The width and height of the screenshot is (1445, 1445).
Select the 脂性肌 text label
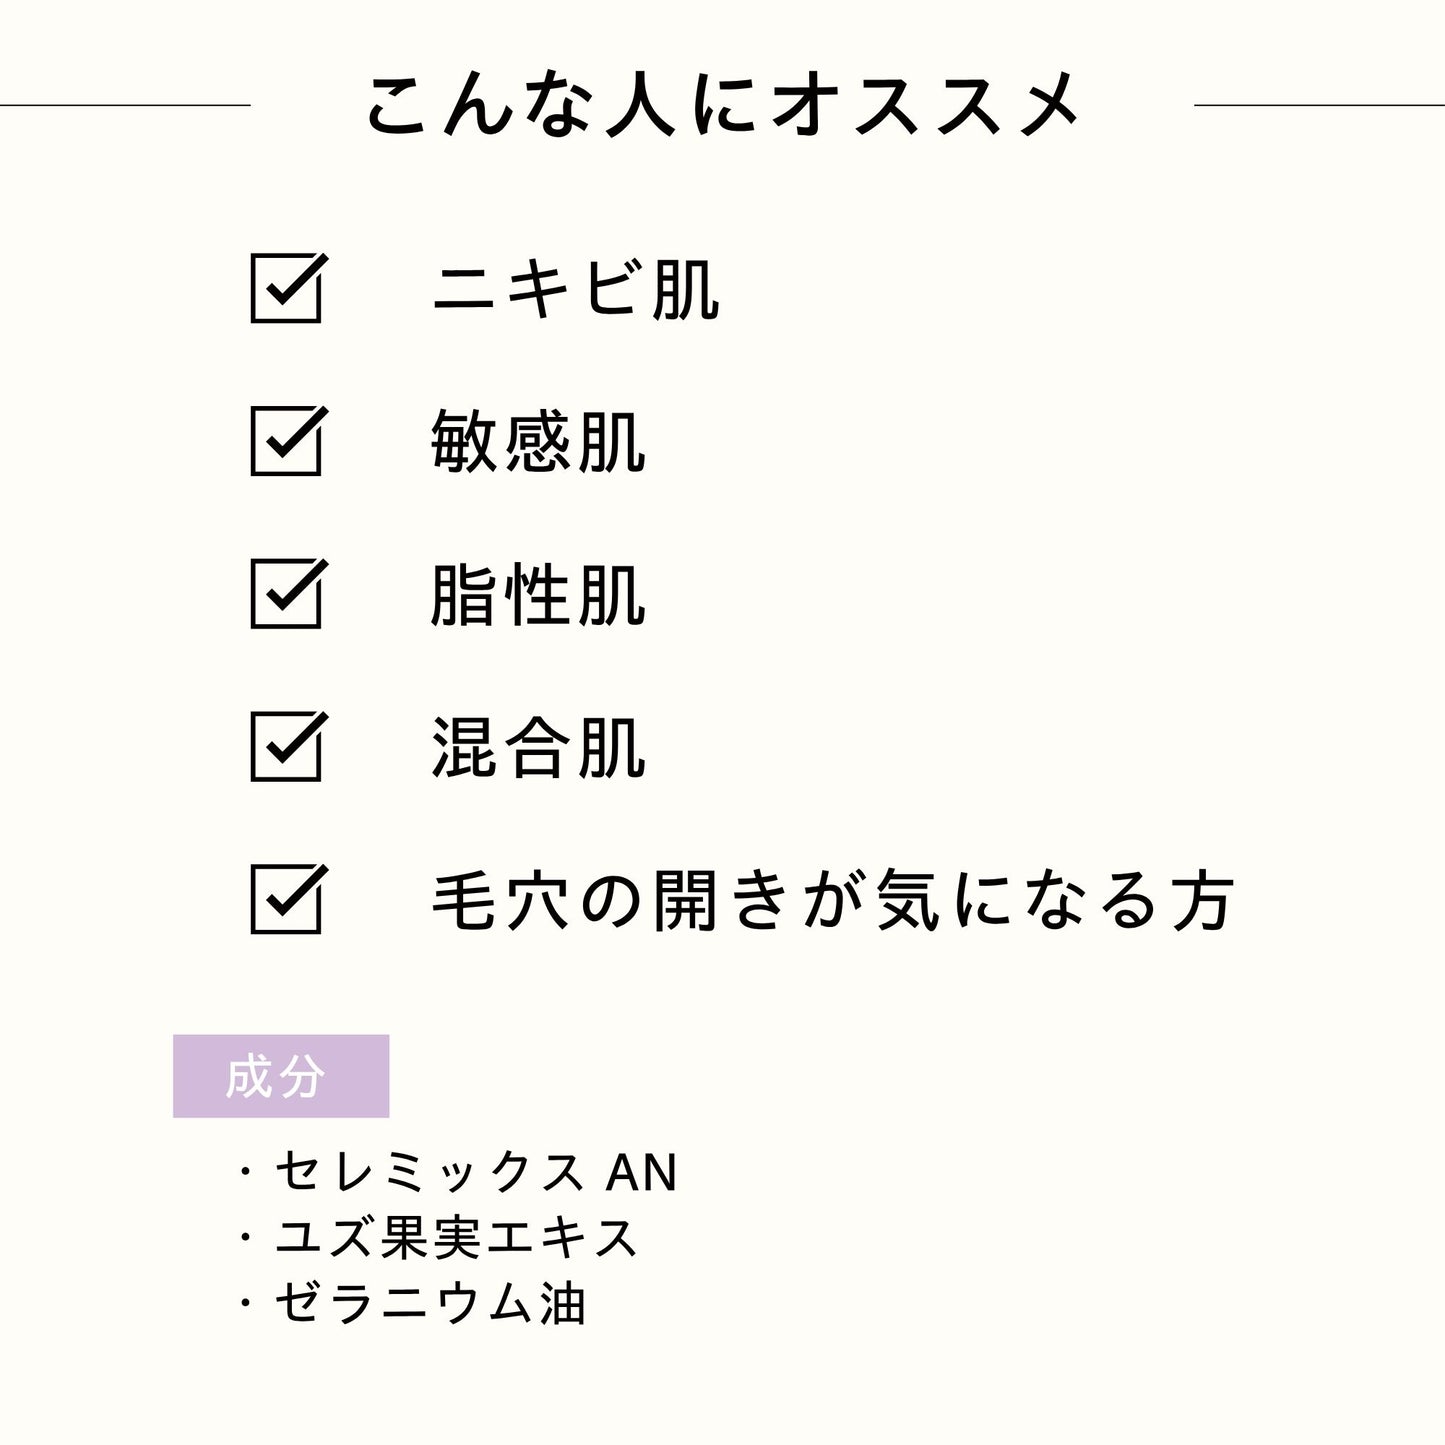coord(538,595)
